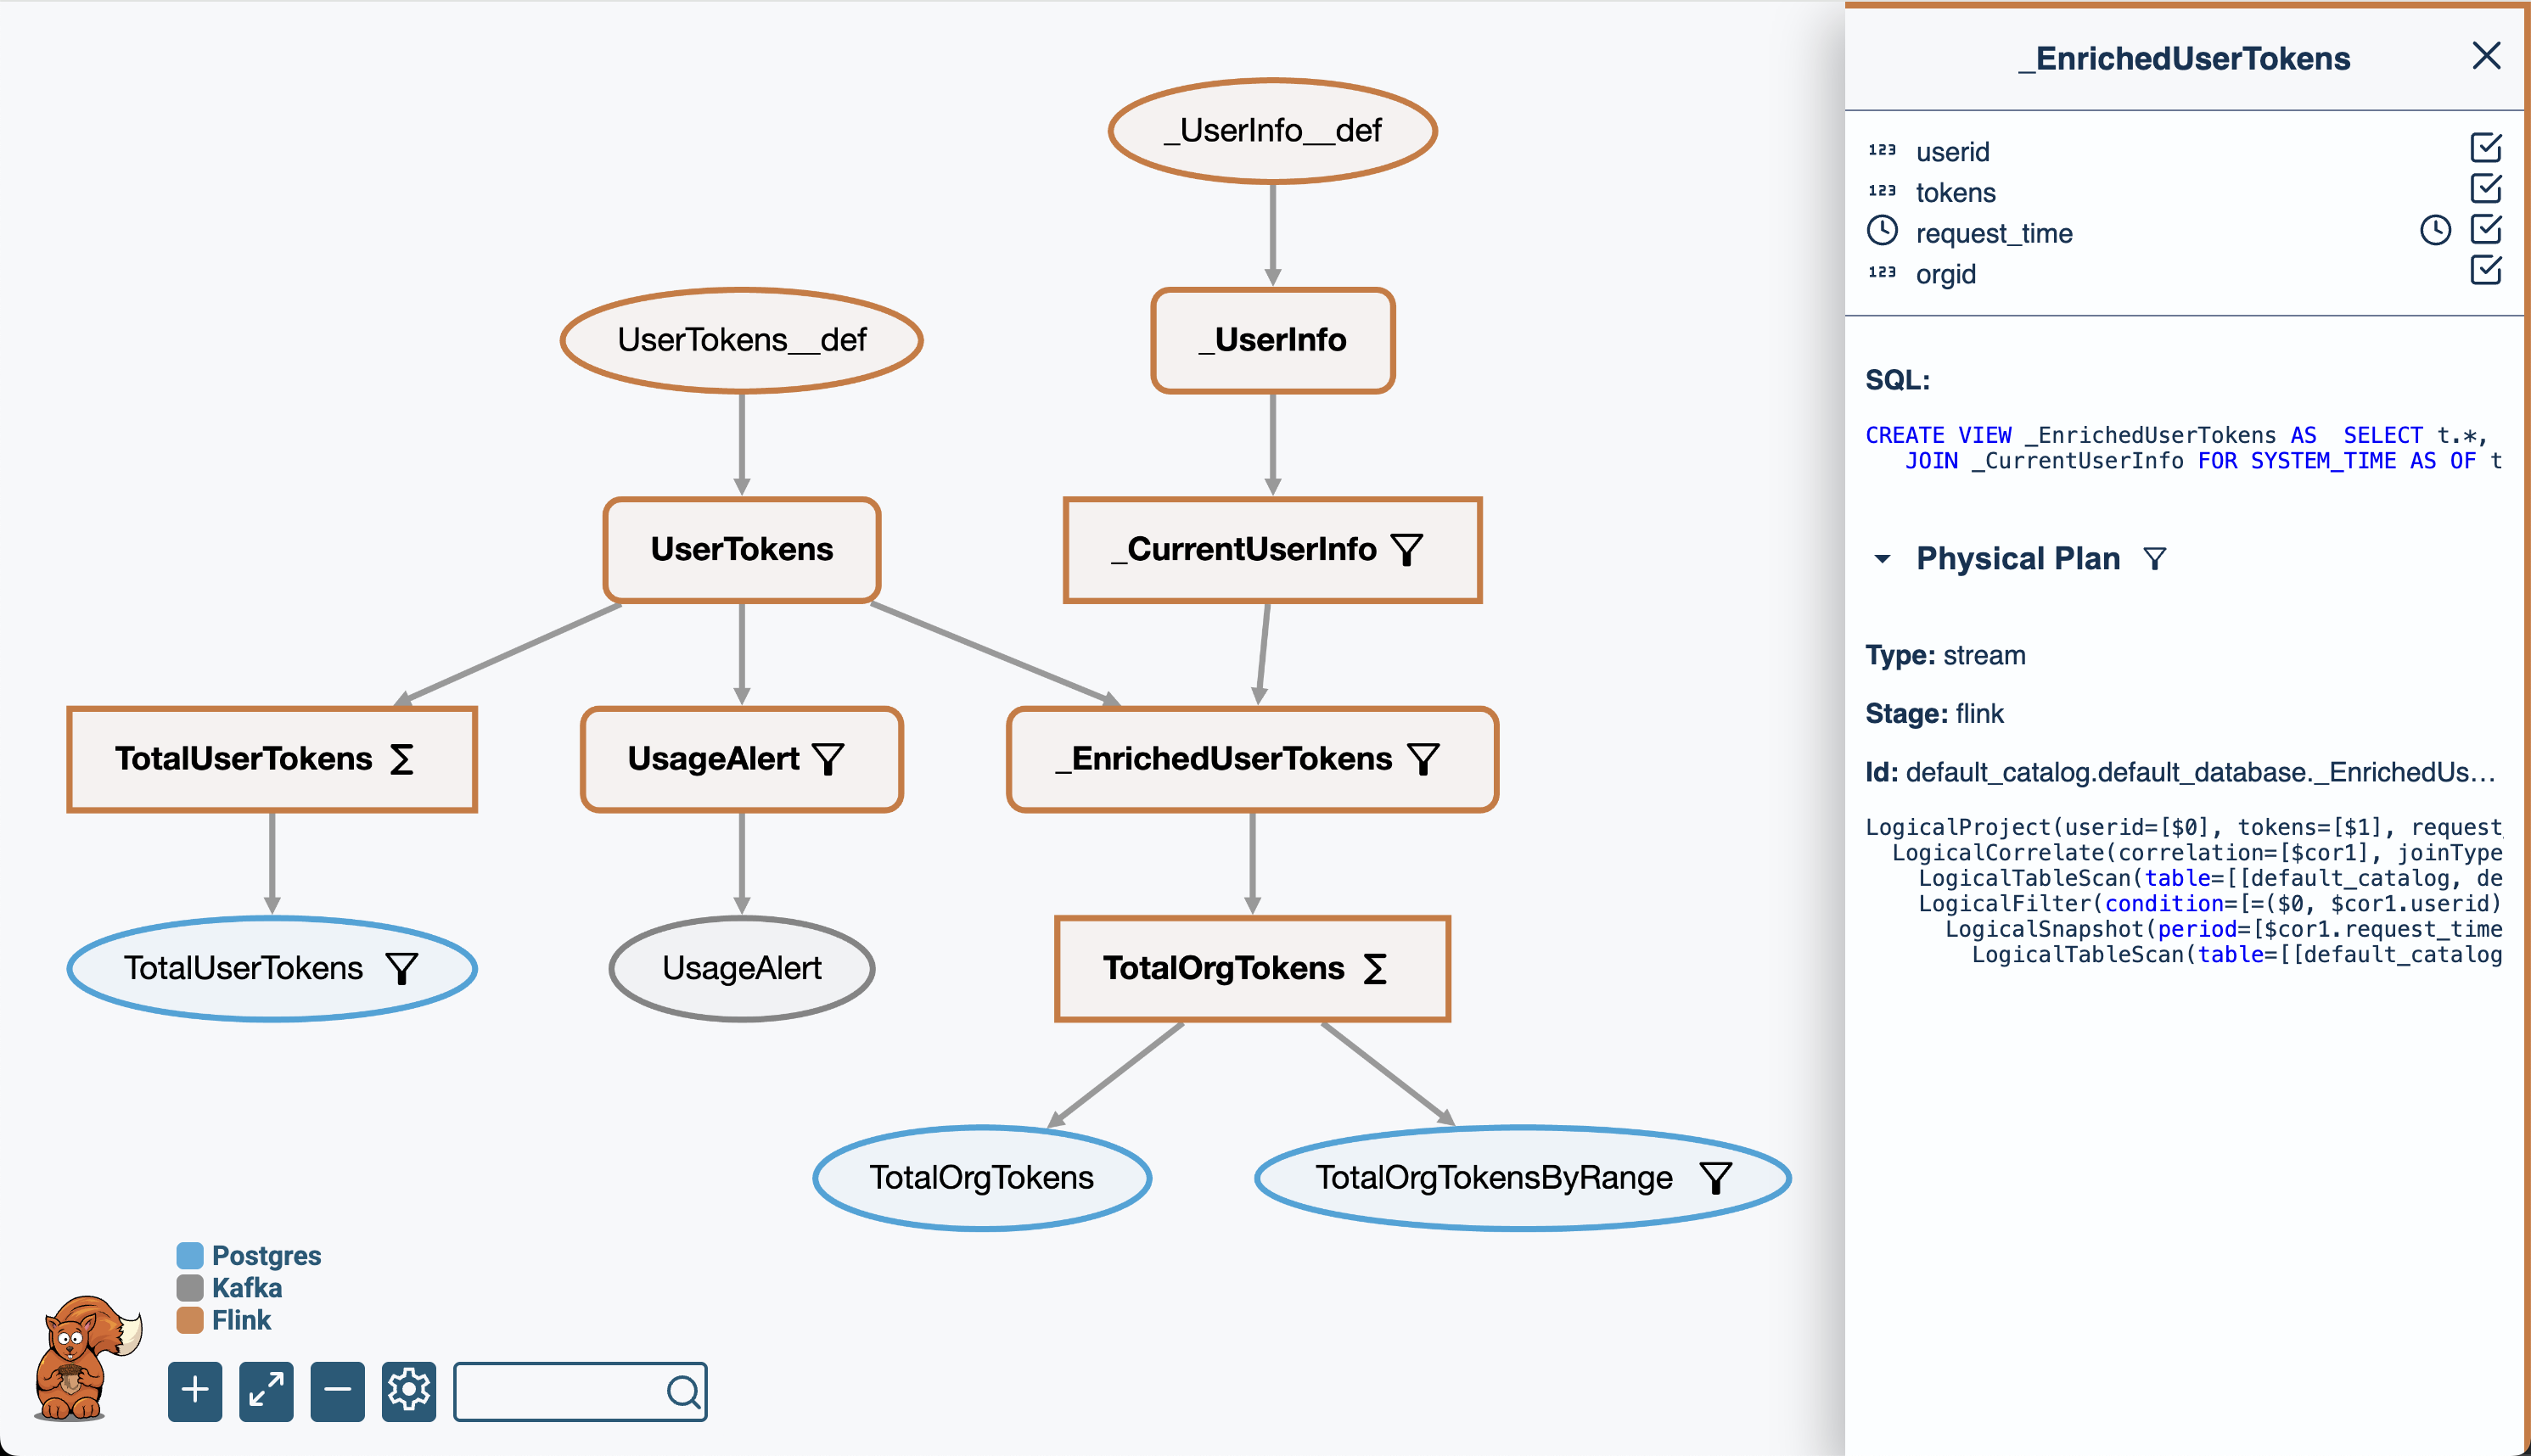Click filter icon on _CurrentUserInfo node
This screenshot has height=1456, width=2531.
1407,549
